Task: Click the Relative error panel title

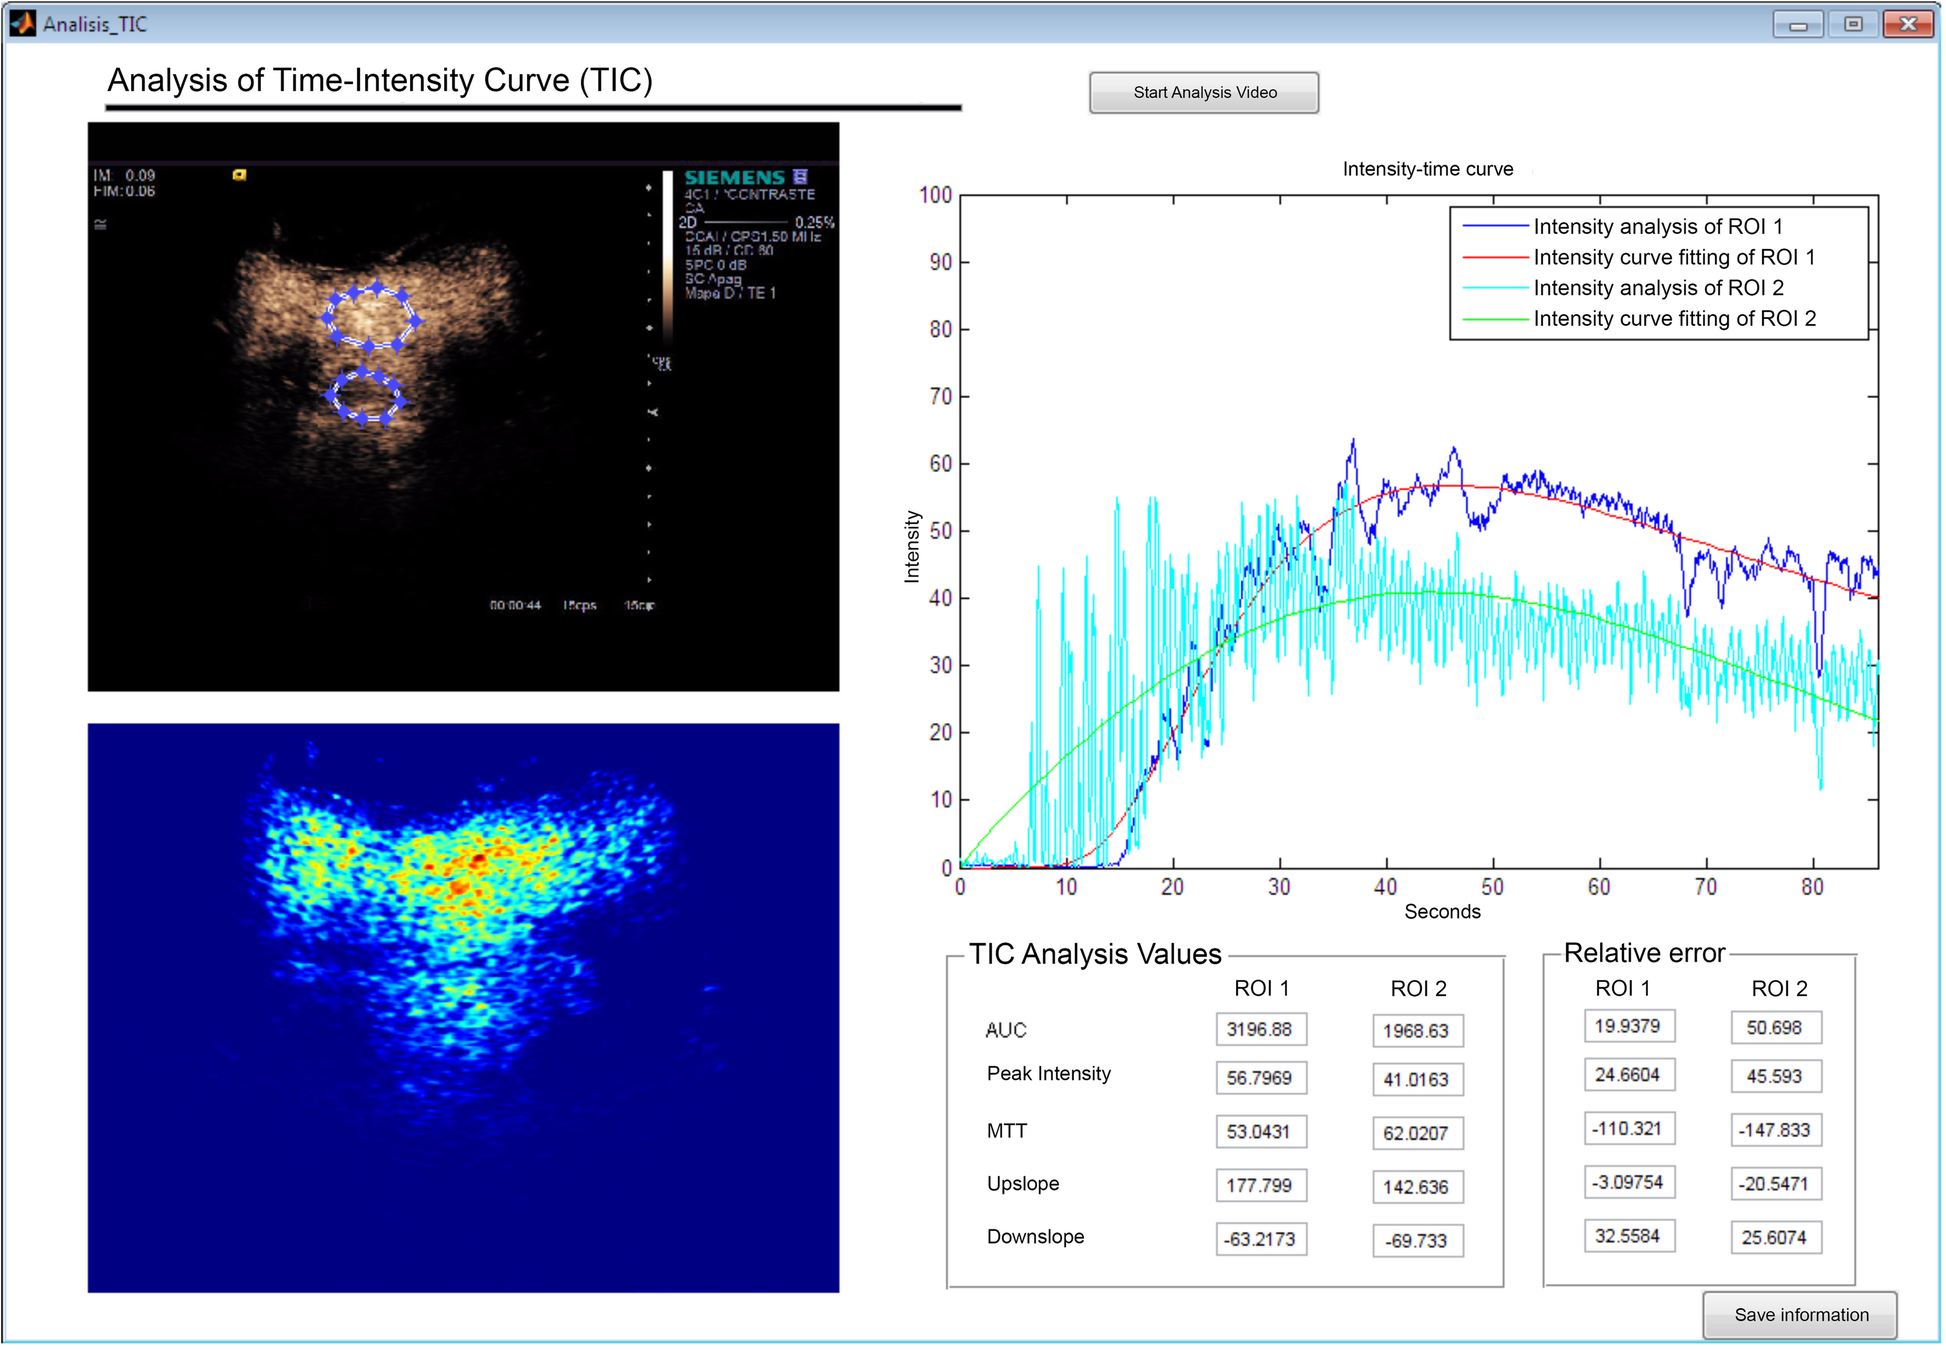Action: (x=1644, y=953)
